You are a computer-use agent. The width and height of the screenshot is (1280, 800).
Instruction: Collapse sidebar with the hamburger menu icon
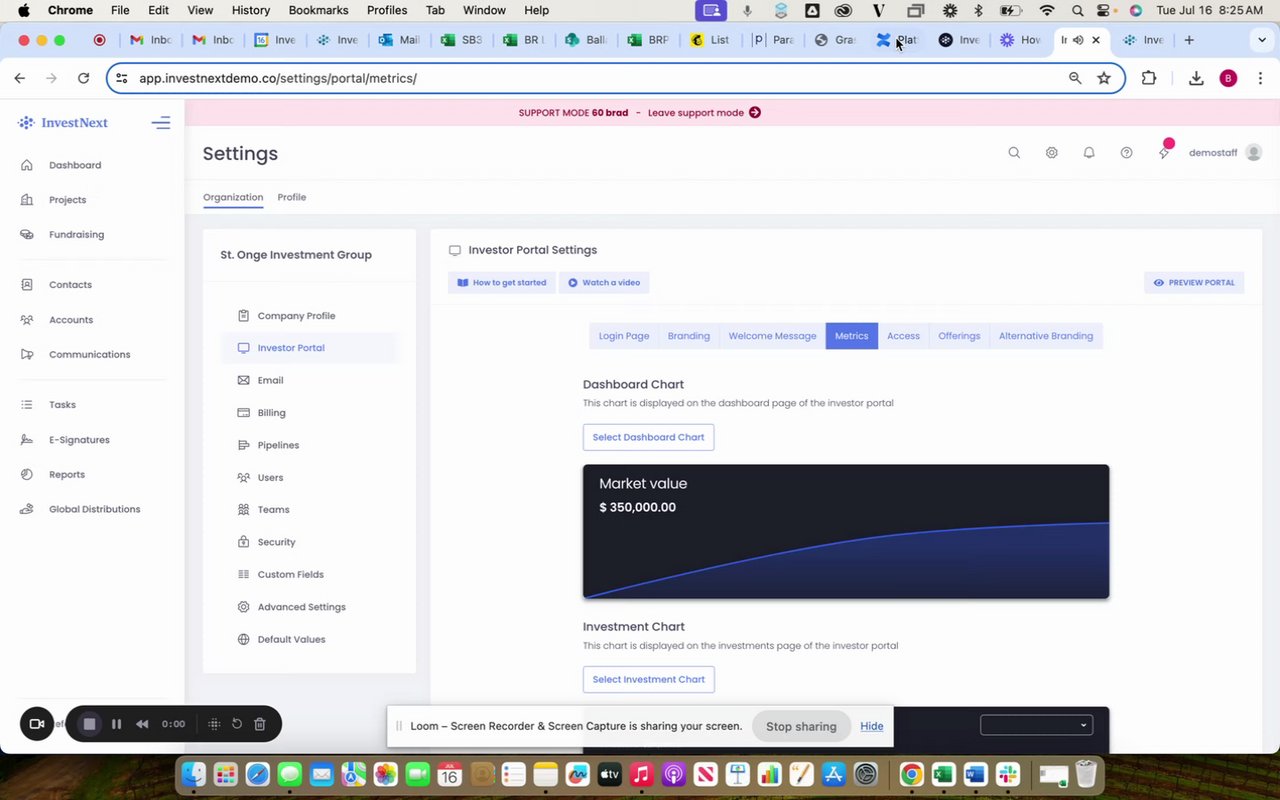coord(161,123)
